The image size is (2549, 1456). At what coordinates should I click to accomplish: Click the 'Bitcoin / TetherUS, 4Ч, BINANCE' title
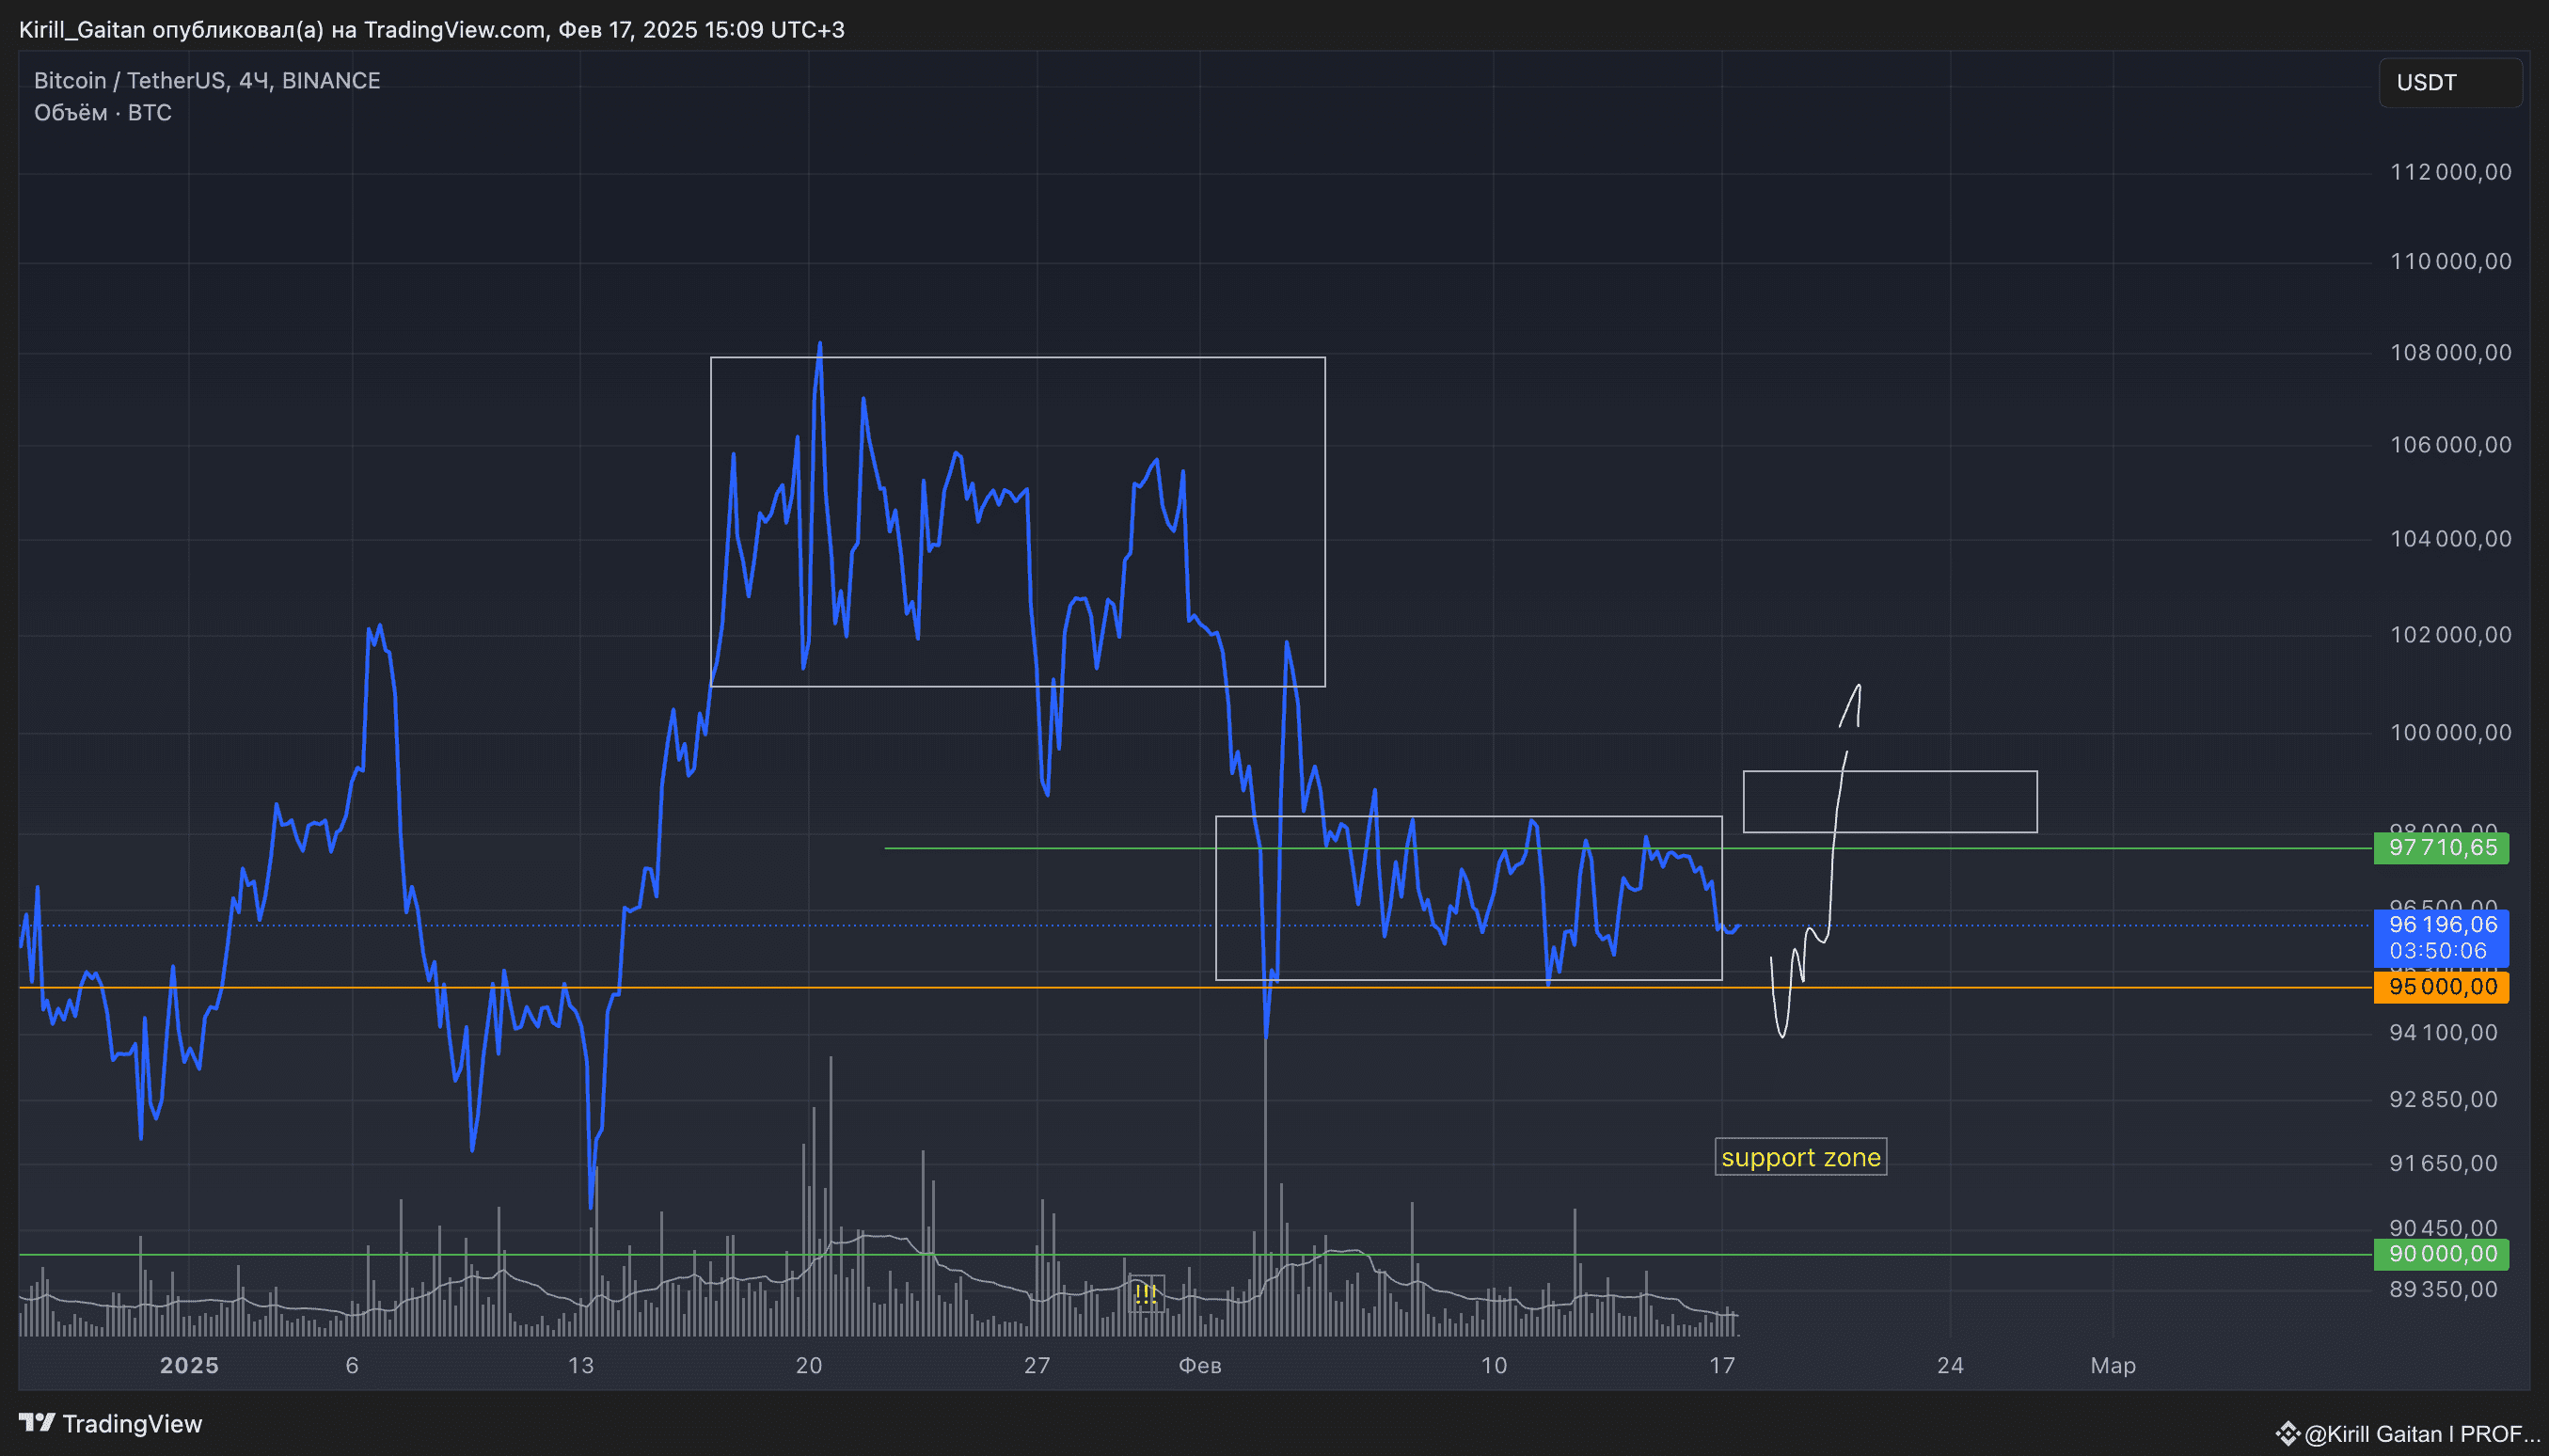tap(207, 80)
